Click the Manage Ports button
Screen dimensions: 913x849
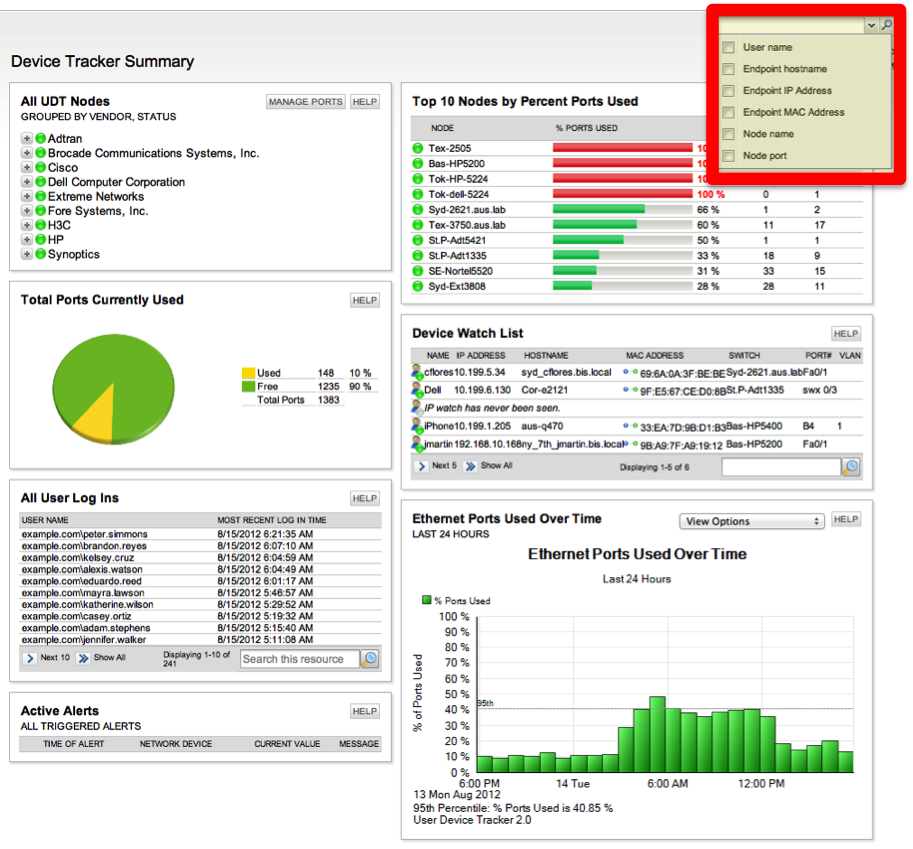coord(306,101)
